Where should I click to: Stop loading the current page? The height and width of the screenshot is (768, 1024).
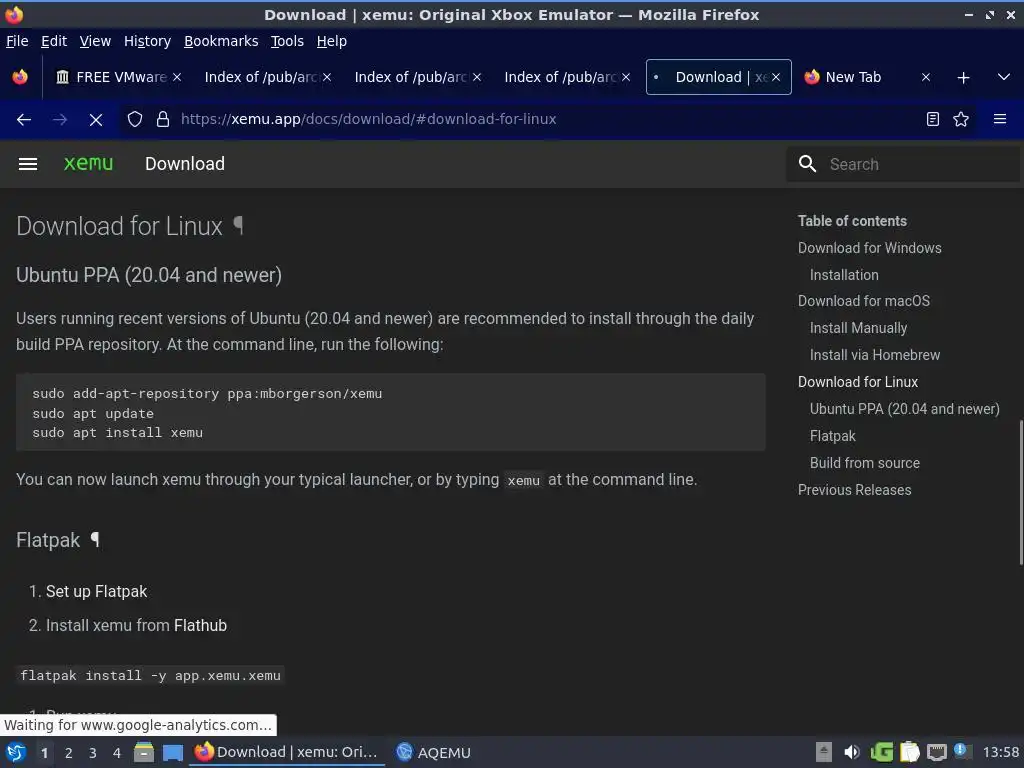click(x=95, y=120)
